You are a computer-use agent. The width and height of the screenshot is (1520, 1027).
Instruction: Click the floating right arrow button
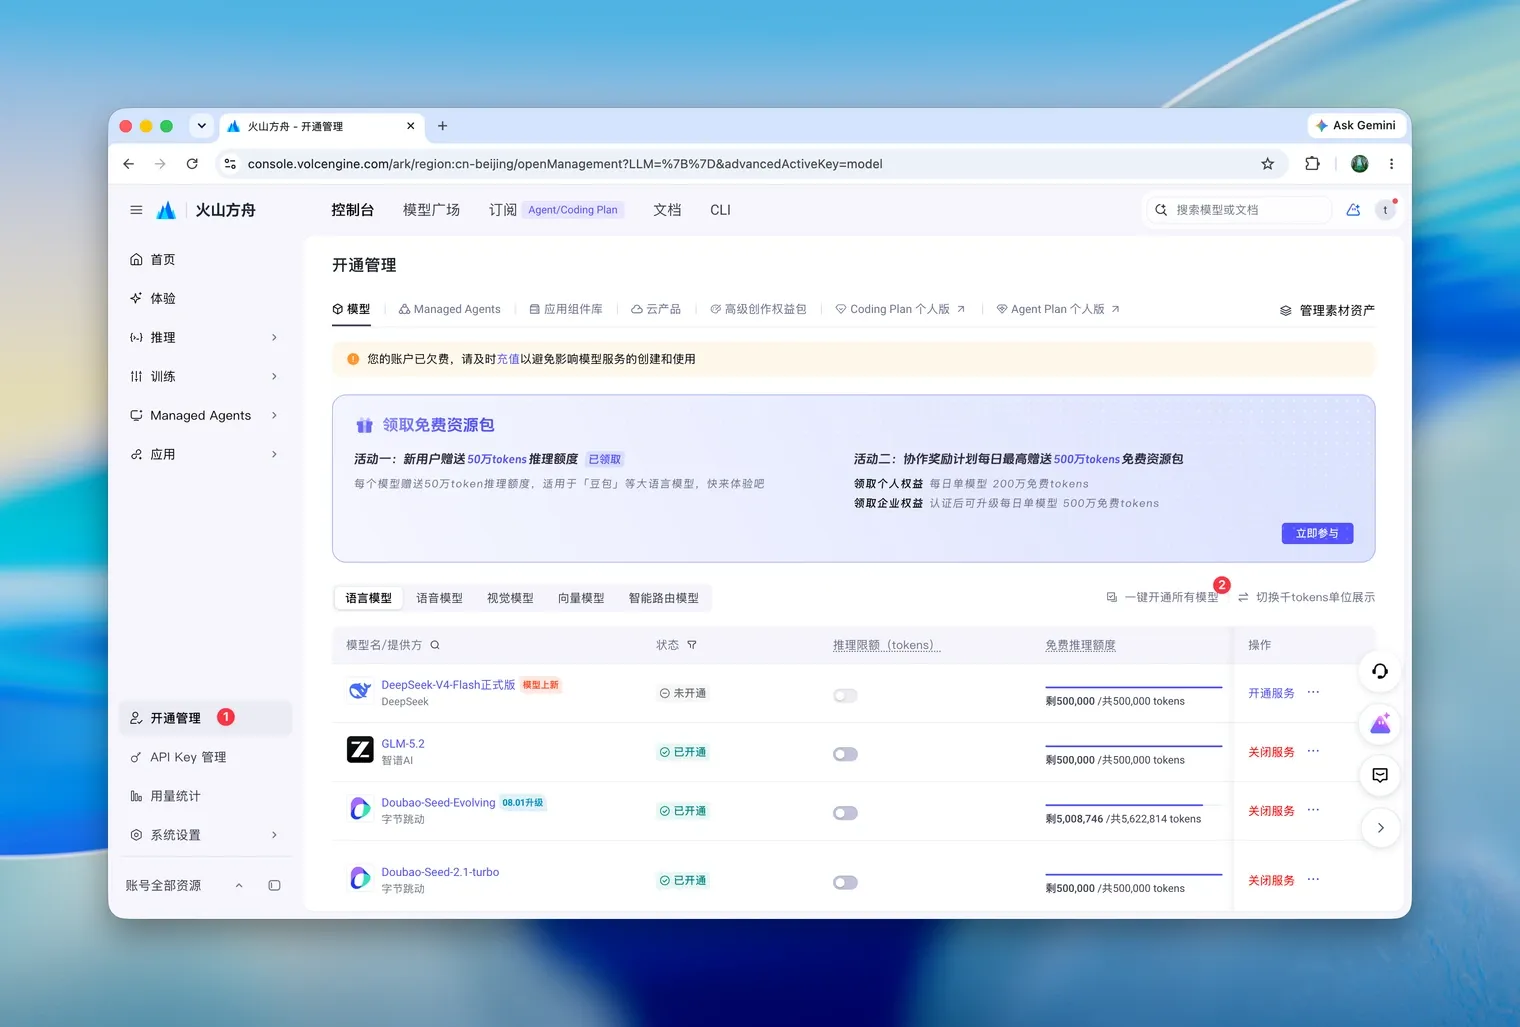point(1380,827)
